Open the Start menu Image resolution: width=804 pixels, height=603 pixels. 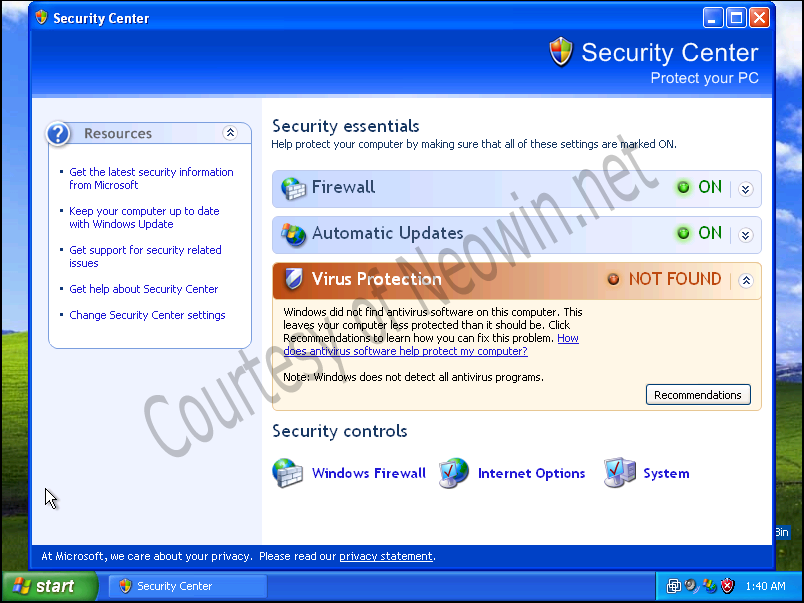click(50, 586)
